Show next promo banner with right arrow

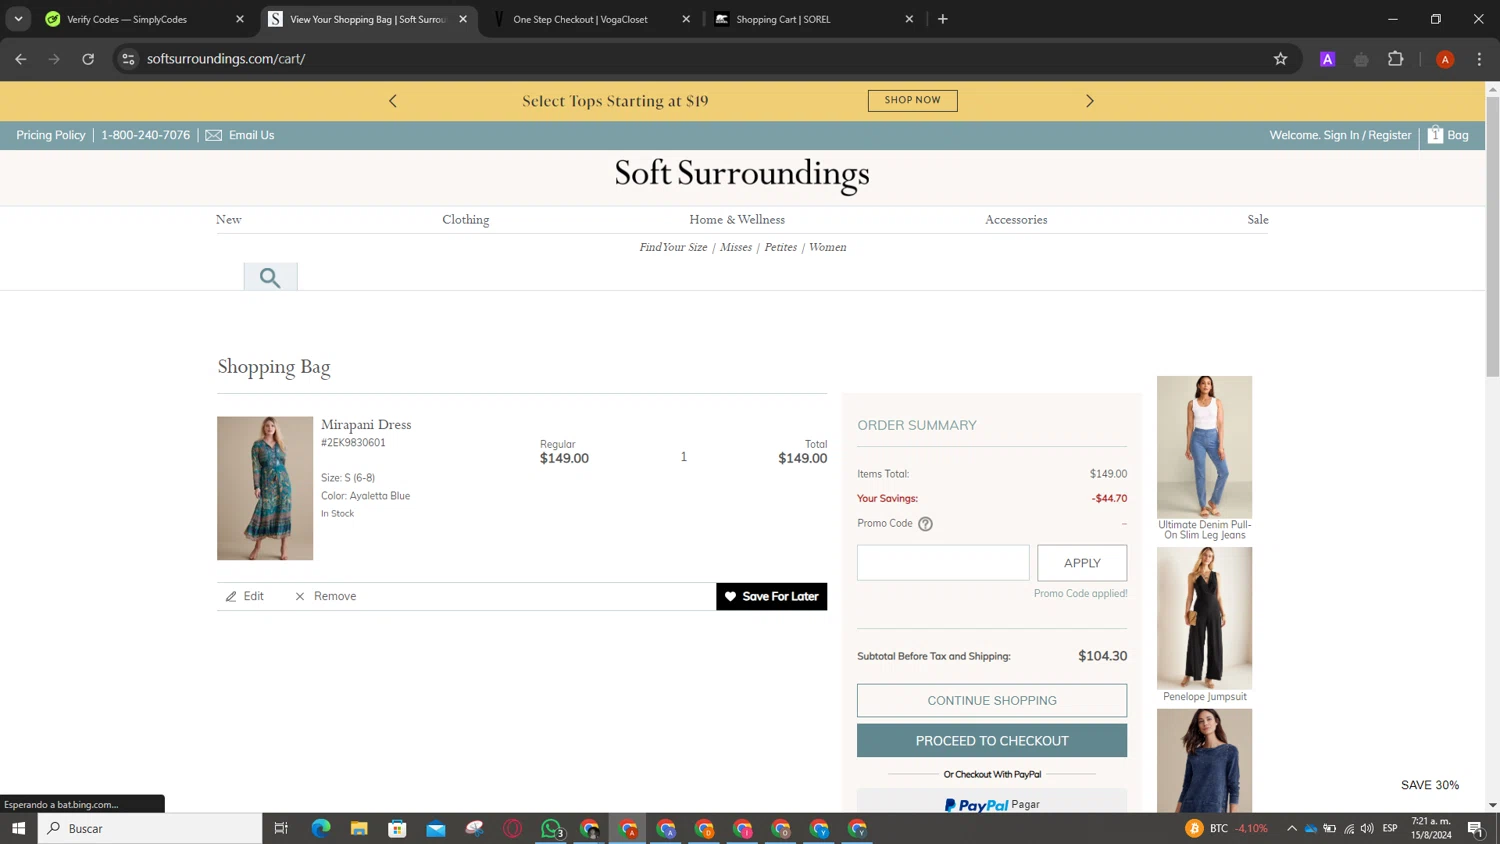[1090, 101]
